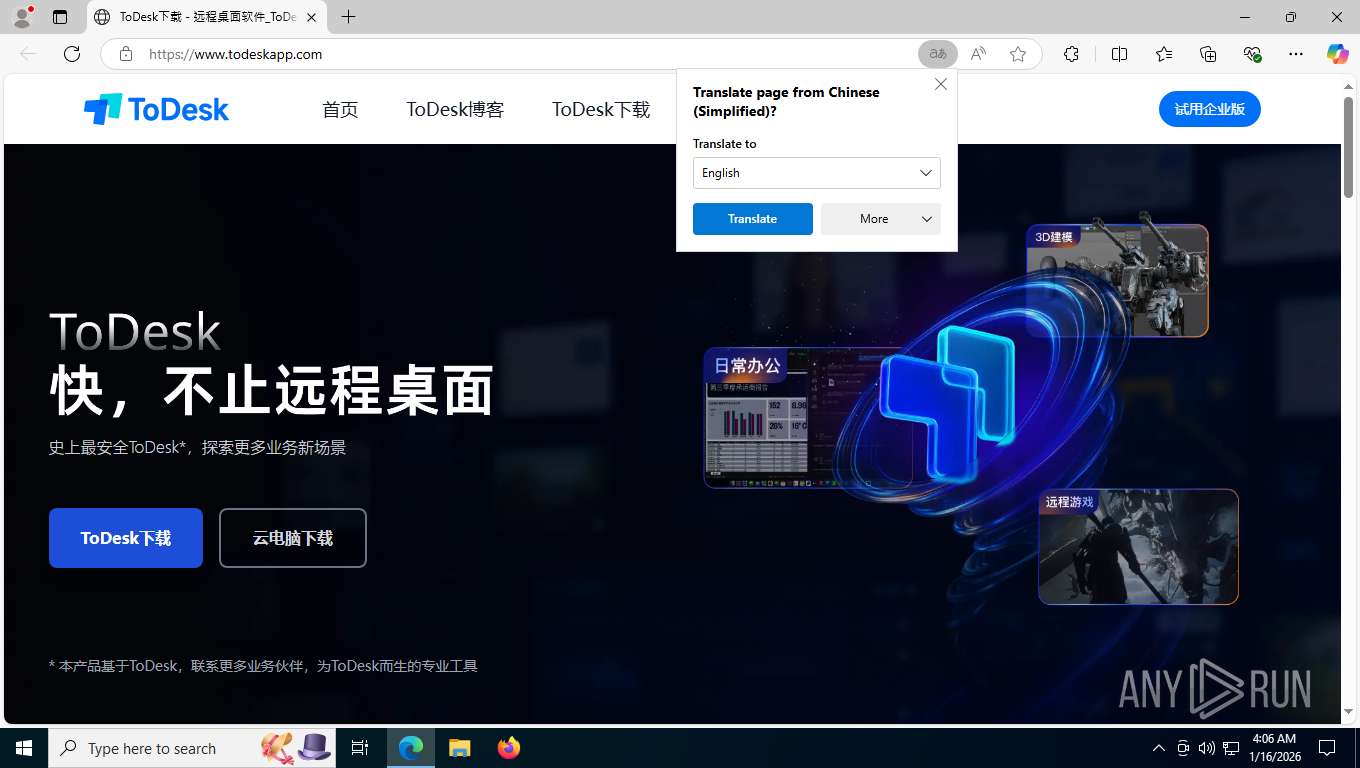Click the 云电脑下载 button
Viewport: 1360px width, 768px height.
[x=293, y=538]
